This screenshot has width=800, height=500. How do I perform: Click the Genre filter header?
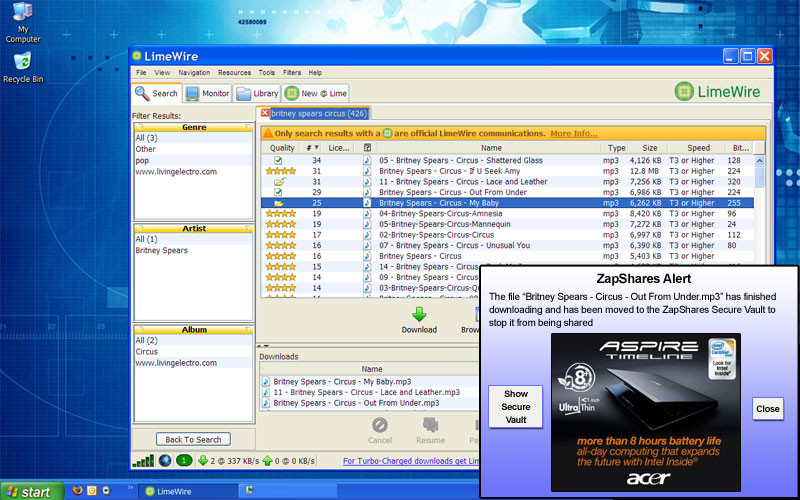(x=194, y=127)
